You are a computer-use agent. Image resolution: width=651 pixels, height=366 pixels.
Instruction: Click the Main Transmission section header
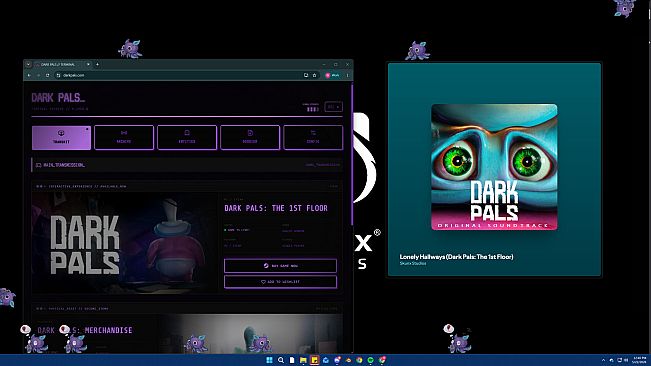click(187, 165)
